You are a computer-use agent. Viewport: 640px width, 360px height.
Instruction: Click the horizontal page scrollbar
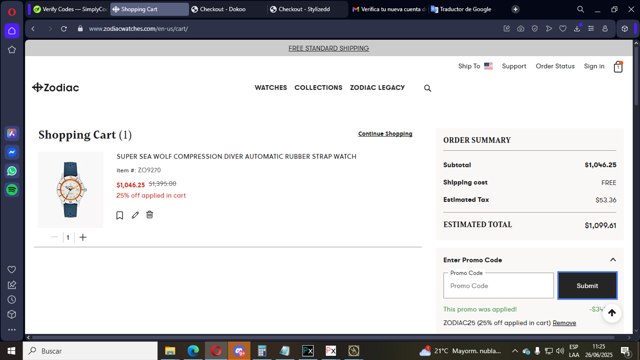click(x=322, y=338)
